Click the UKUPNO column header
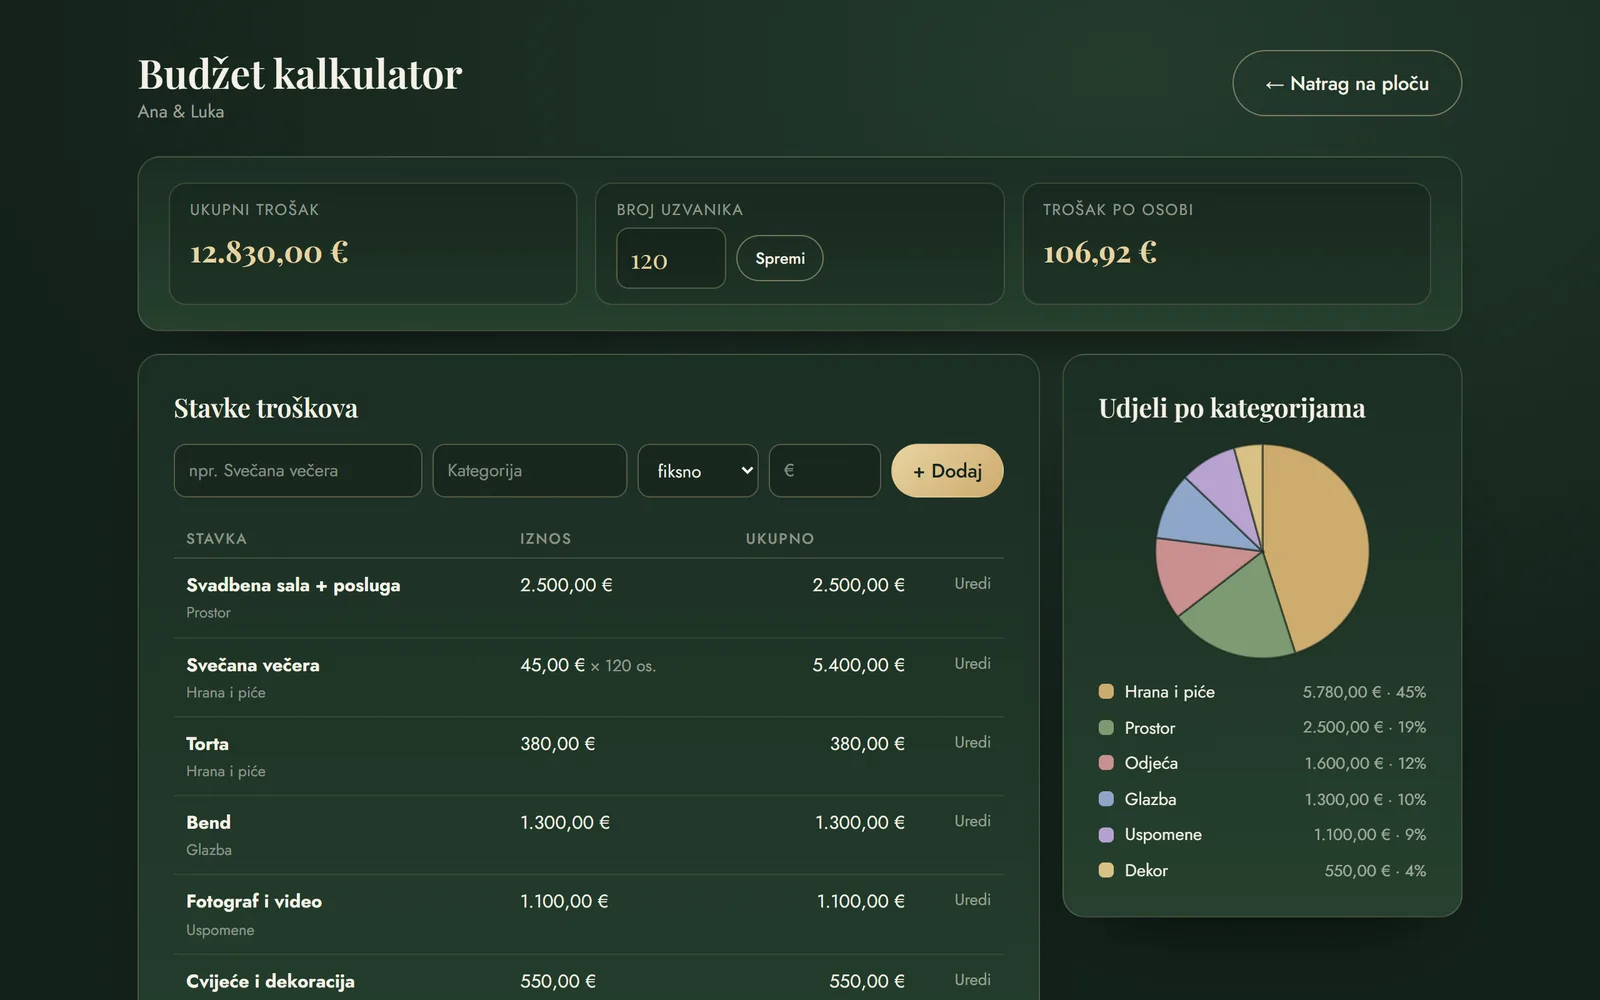Screen dimensions: 1600x1000 pos(780,539)
